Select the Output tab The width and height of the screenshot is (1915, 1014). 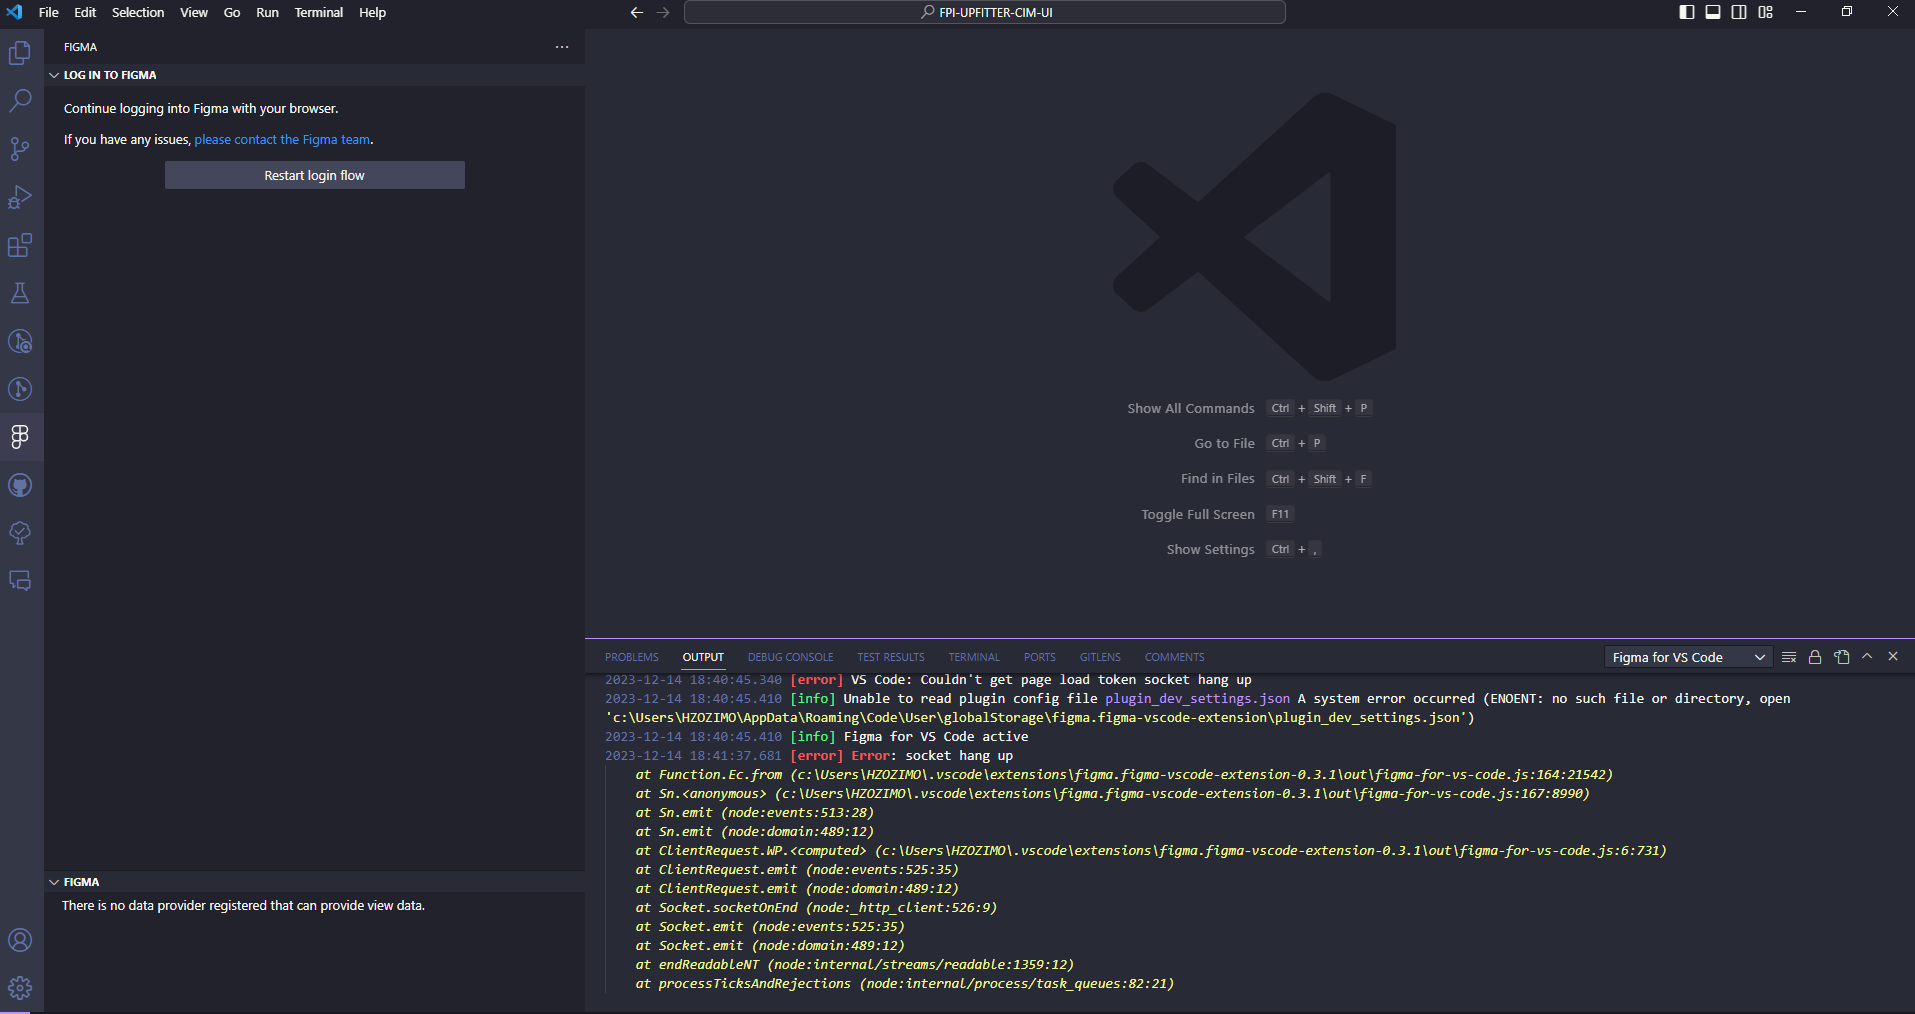pyautogui.click(x=703, y=657)
